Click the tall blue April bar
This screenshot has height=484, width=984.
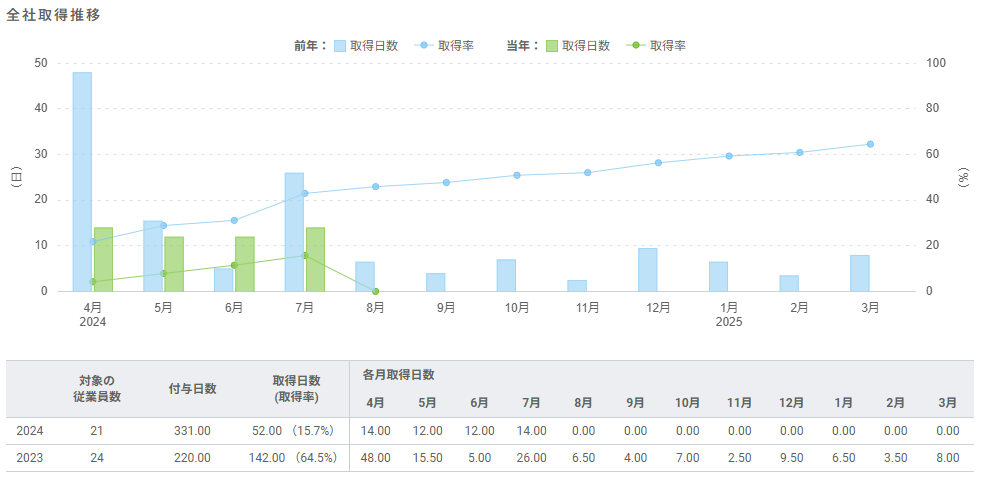[x=82, y=180]
